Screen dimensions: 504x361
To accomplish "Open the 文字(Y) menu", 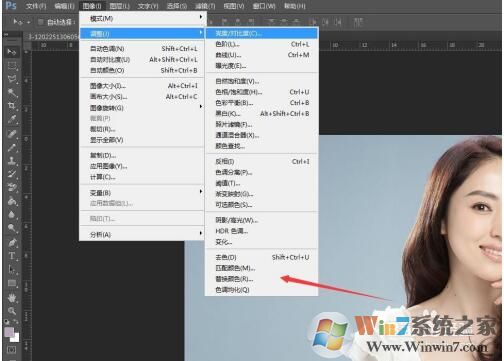I will [x=148, y=6].
